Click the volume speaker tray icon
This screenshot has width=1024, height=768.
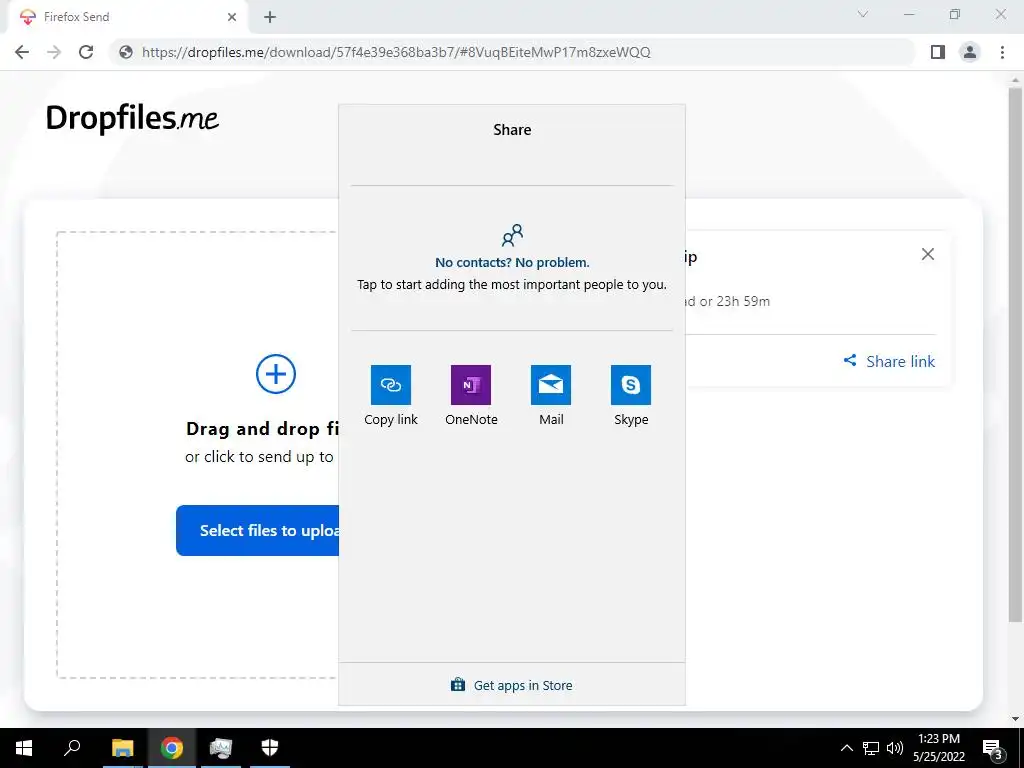[x=895, y=748]
